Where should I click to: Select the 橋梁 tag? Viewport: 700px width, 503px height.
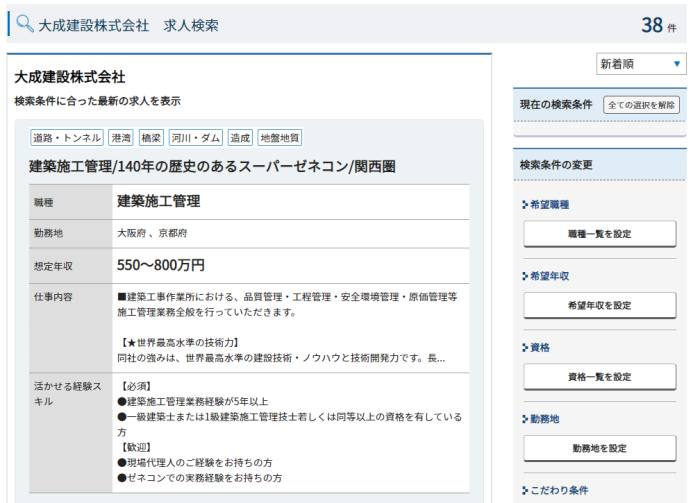click(x=151, y=138)
